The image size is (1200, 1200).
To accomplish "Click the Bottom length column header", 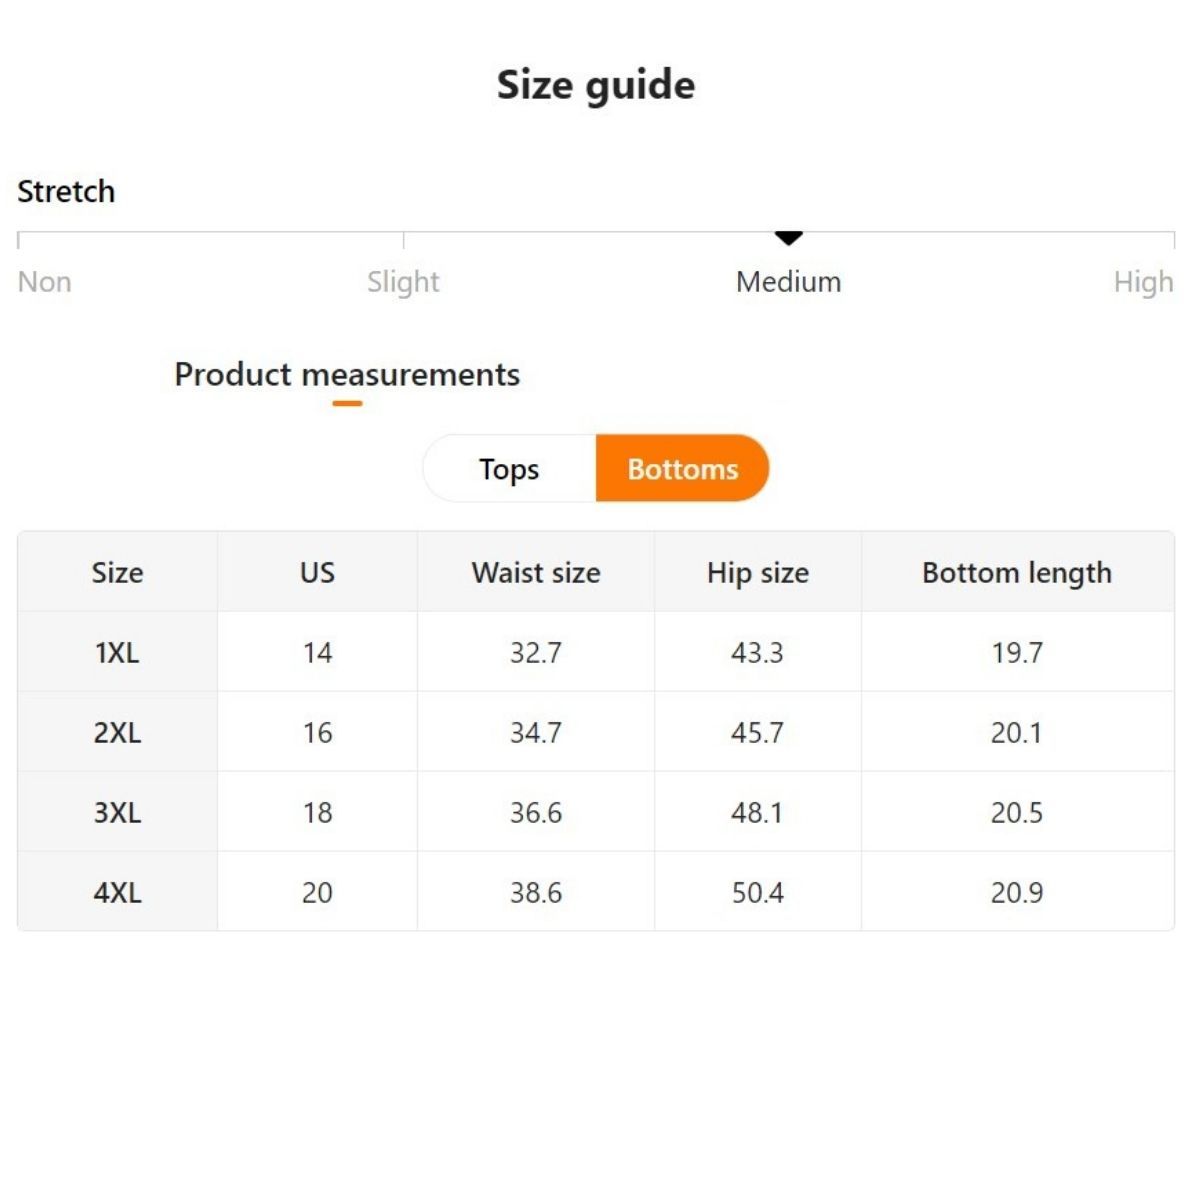I will coord(1017,573).
